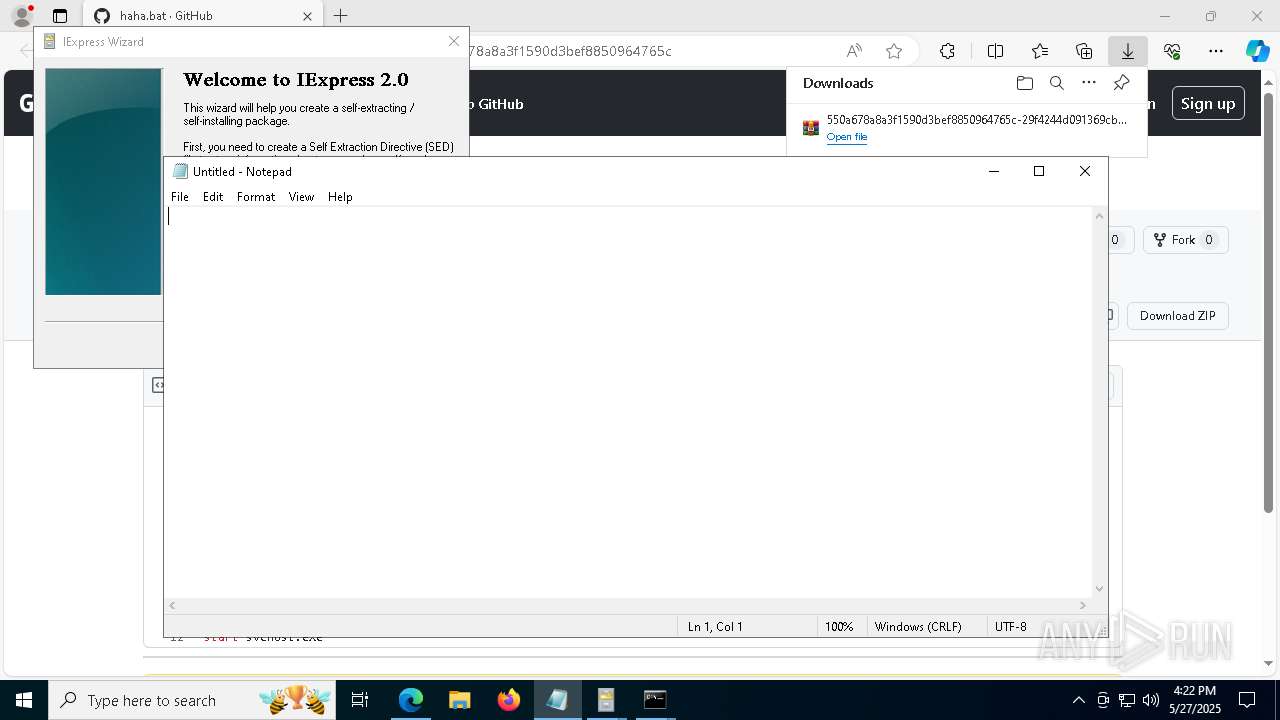
Task: Open the File menu in Notepad
Action: 180,197
